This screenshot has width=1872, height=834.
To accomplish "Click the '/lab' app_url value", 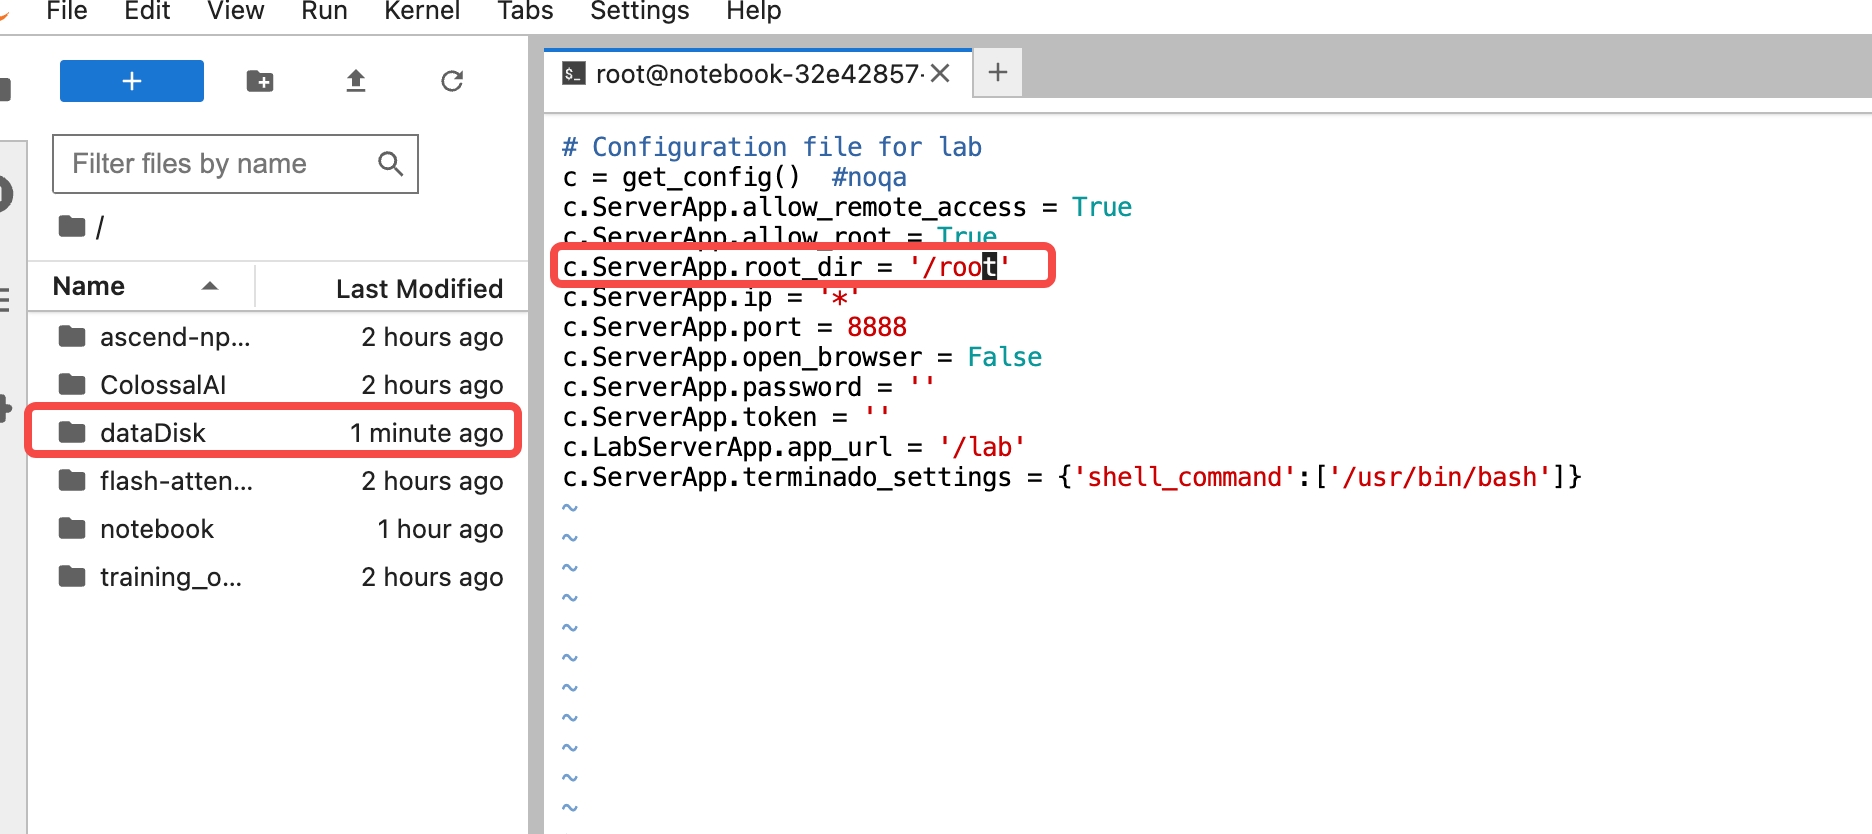I will [982, 447].
